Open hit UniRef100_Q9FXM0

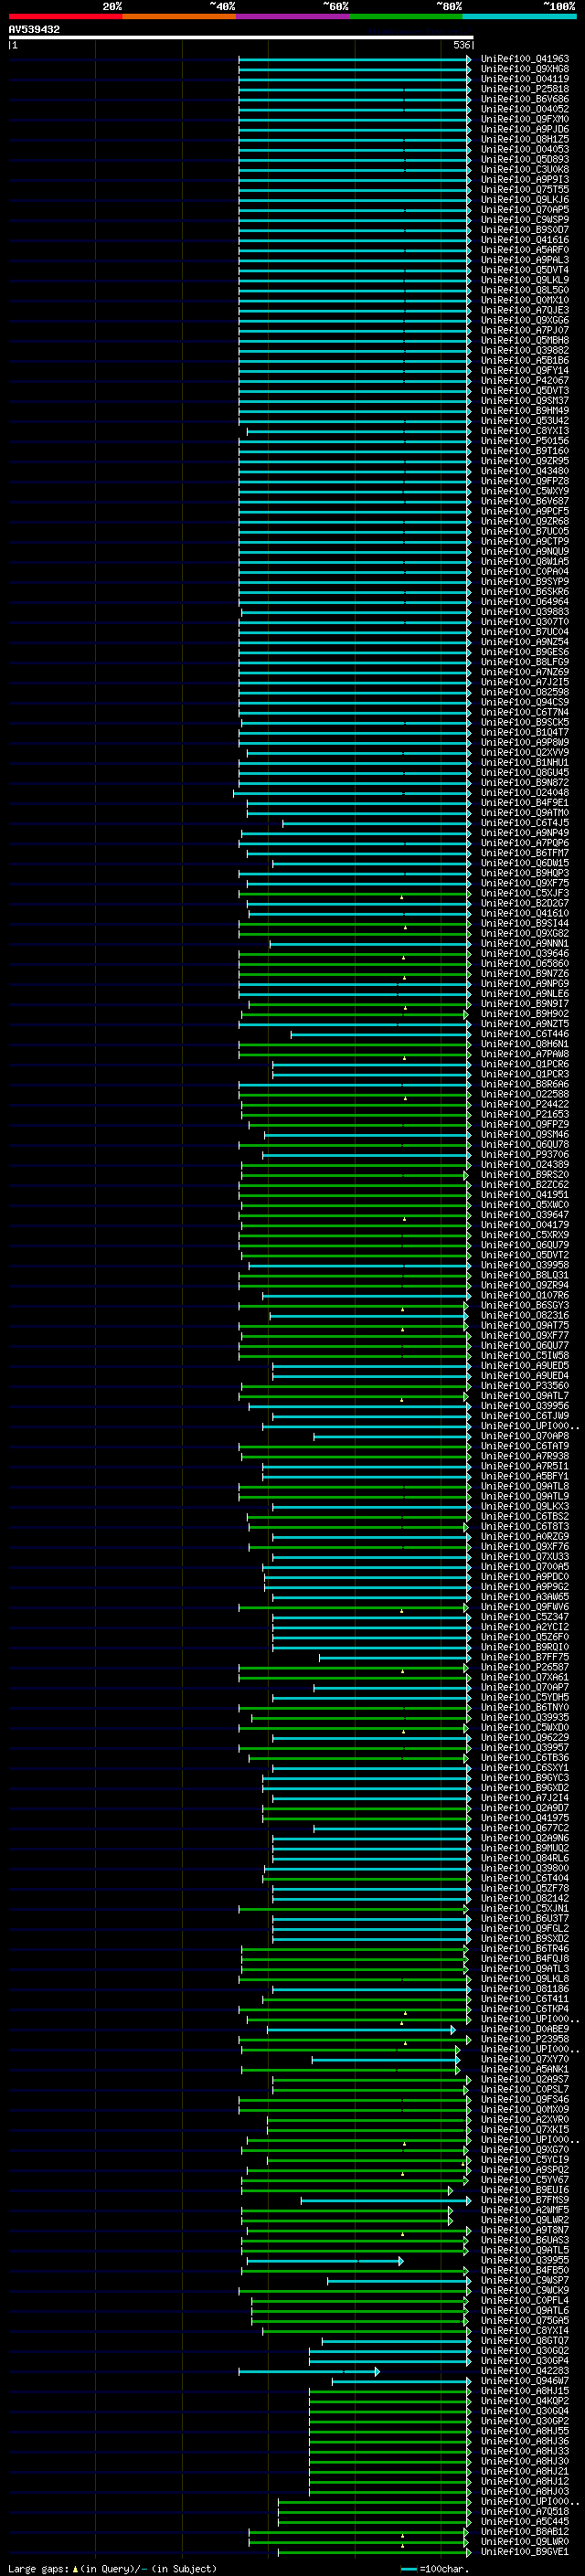[525, 119]
